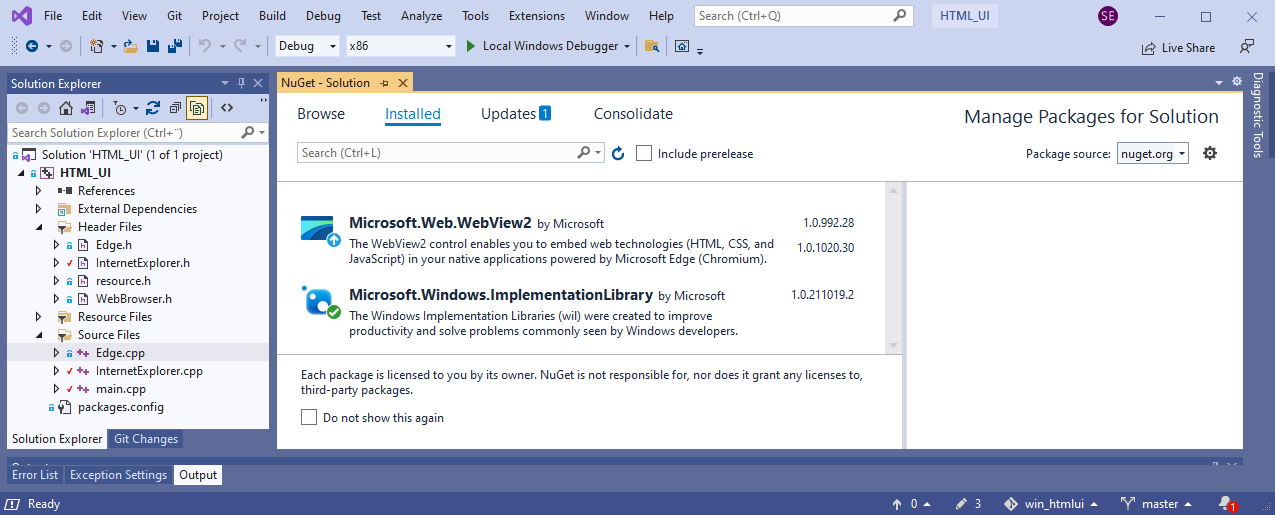The image size is (1275, 515).
Task: Close the NuGet - Solution tab
Action: pos(402,83)
